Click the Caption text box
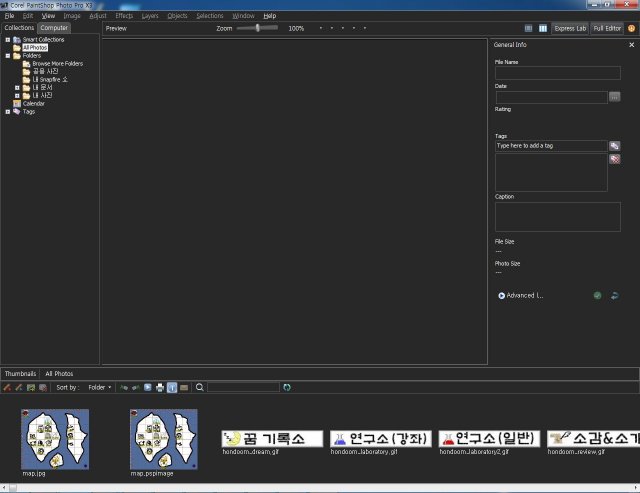Screen dimensions: 640x493 [558, 217]
